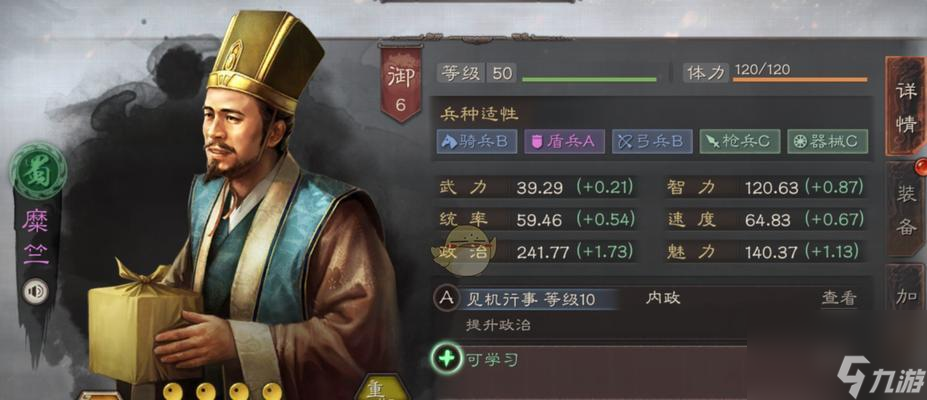This screenshot has width=927, height=400.
Task: Select the circled A skill grade icon
Action: [x=447, y=298]
